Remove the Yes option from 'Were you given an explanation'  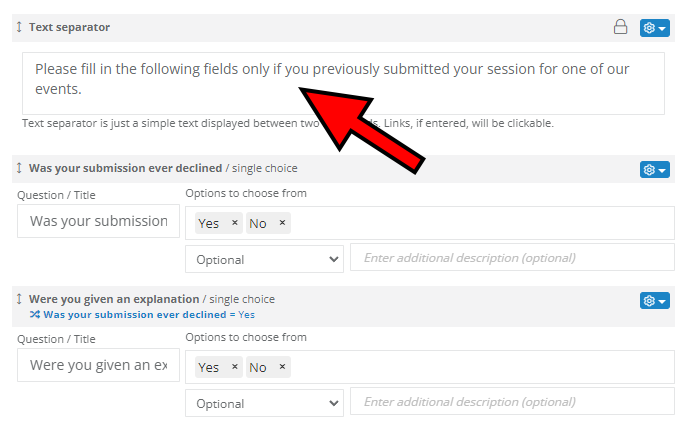click(235, 367)
